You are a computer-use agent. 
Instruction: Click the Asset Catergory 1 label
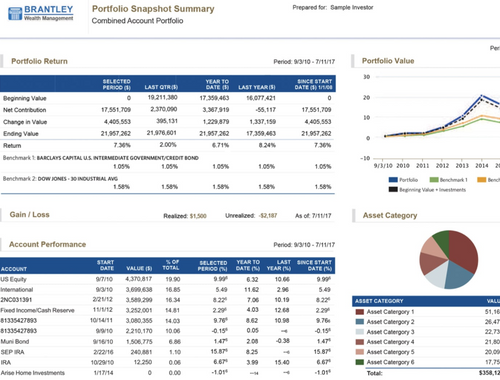390,312
